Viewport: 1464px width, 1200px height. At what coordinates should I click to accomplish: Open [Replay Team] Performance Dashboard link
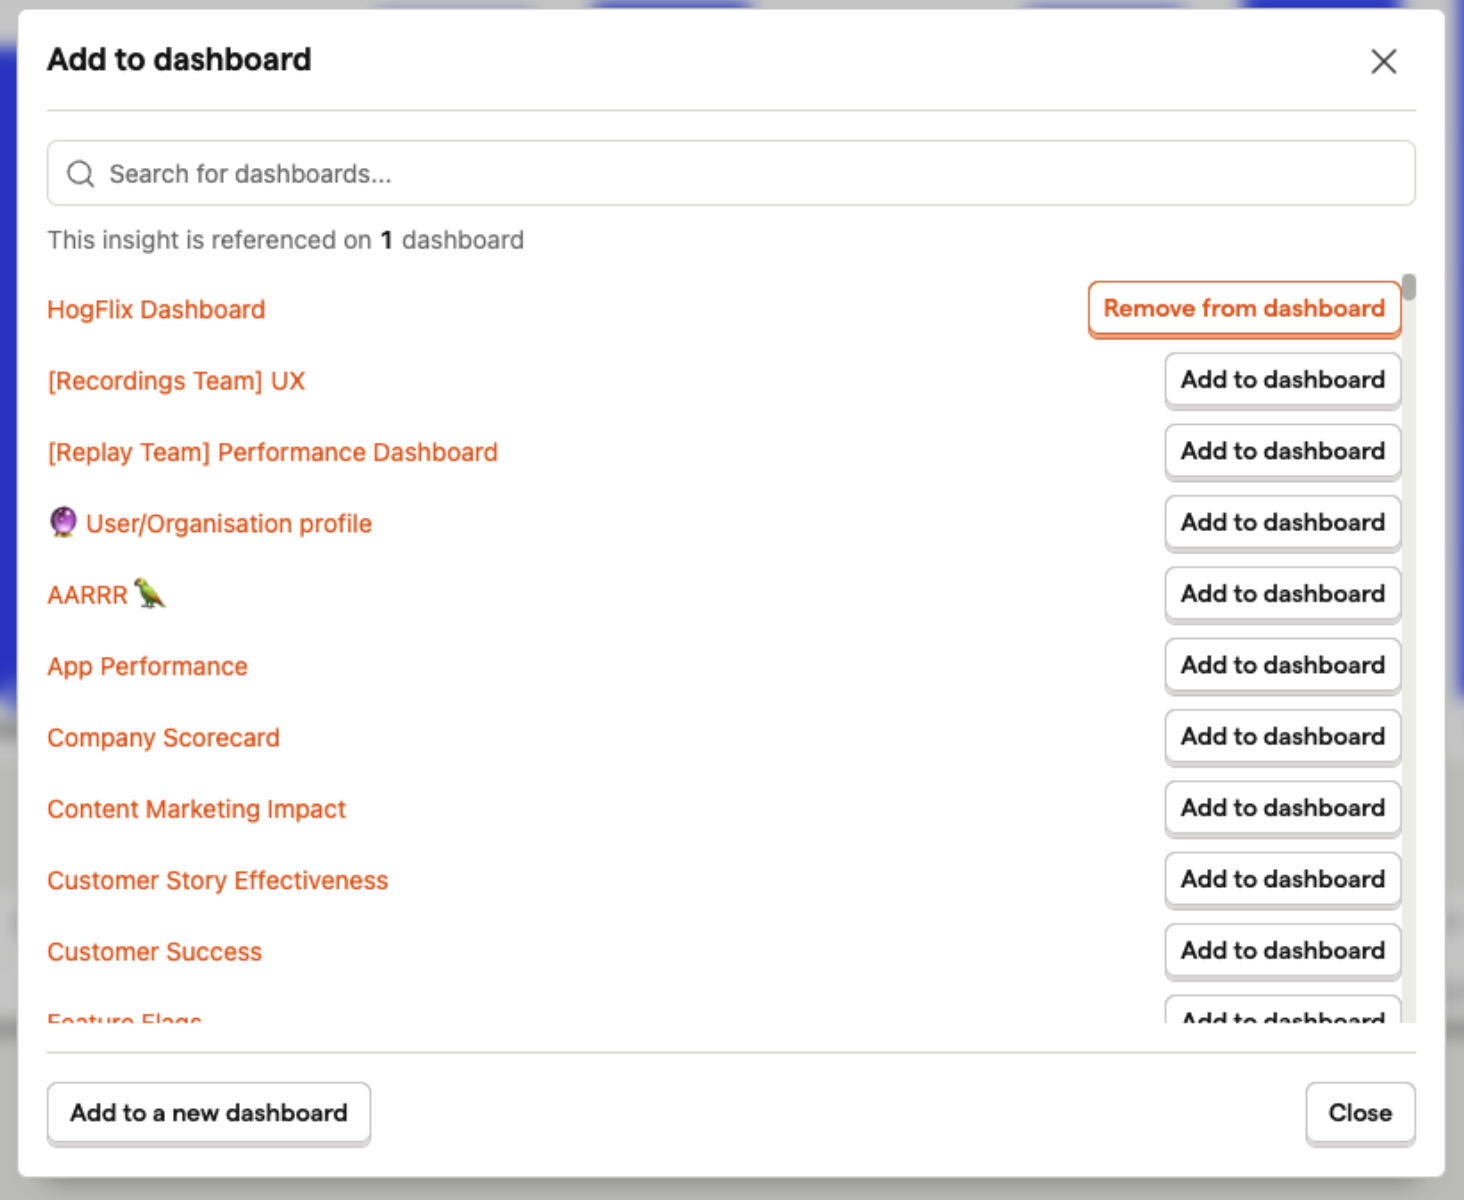click(x=272, y=452)
